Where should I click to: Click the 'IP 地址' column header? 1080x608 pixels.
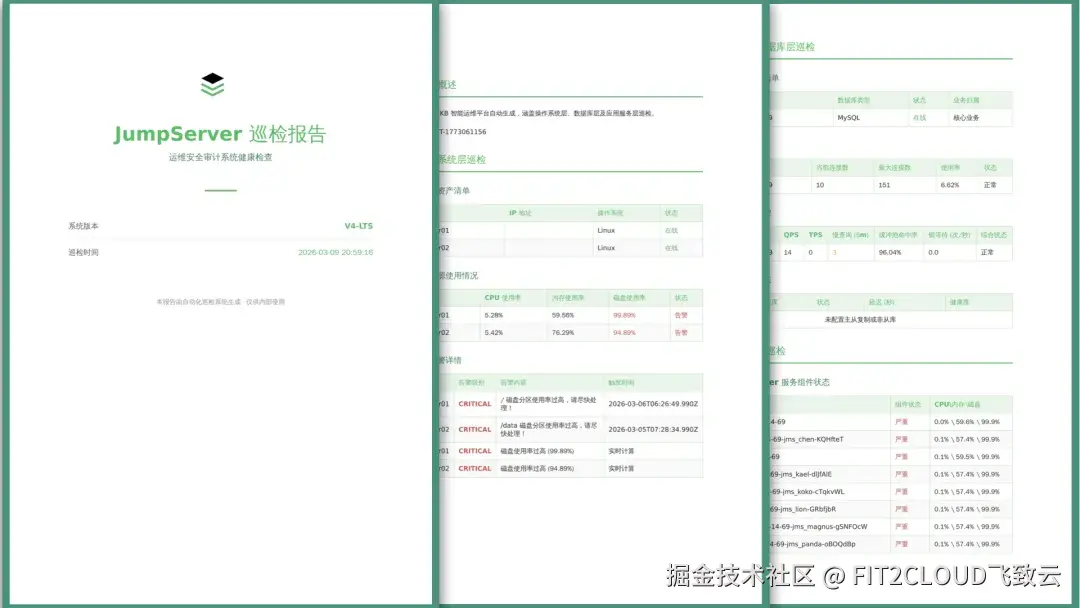coord(520,213)
